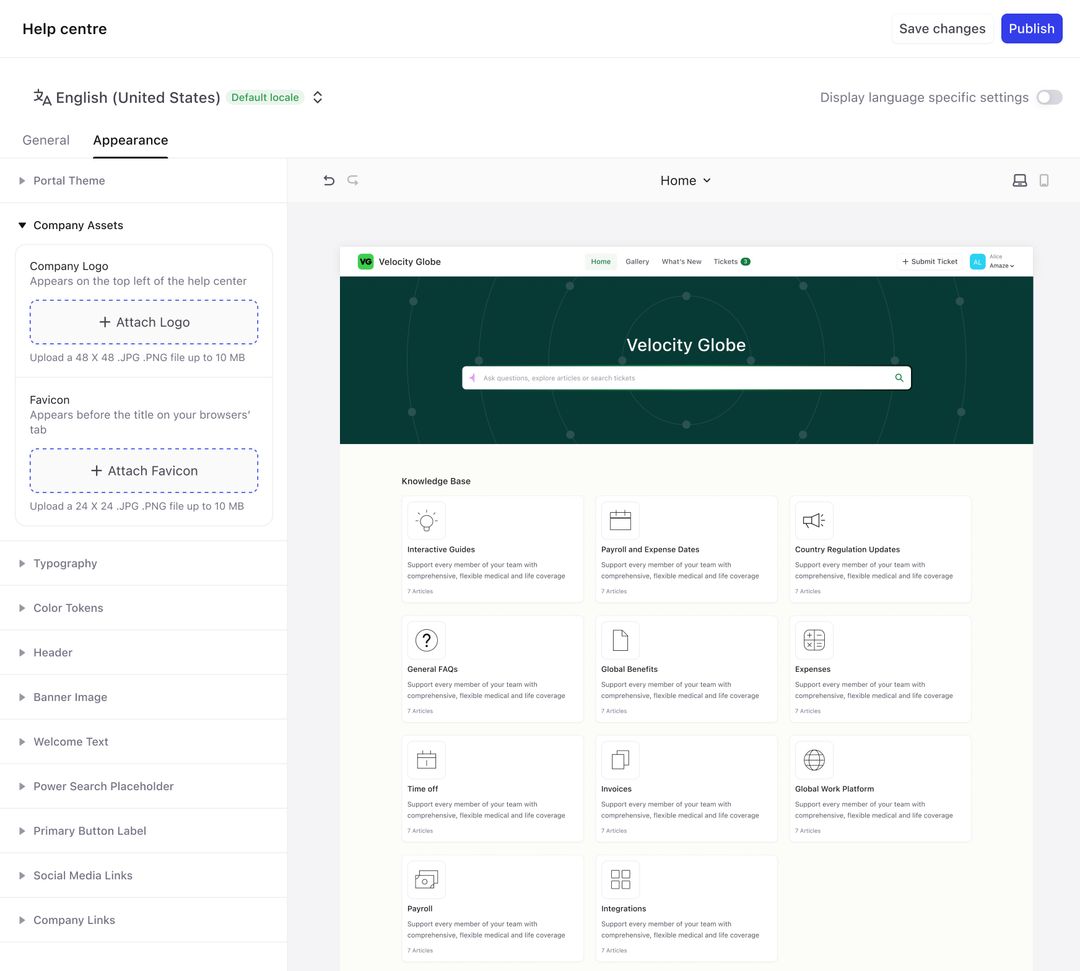The width and height of the screenshot is (1080, 971).
Task: Click the Publish button
Action: pos(1031,28)
